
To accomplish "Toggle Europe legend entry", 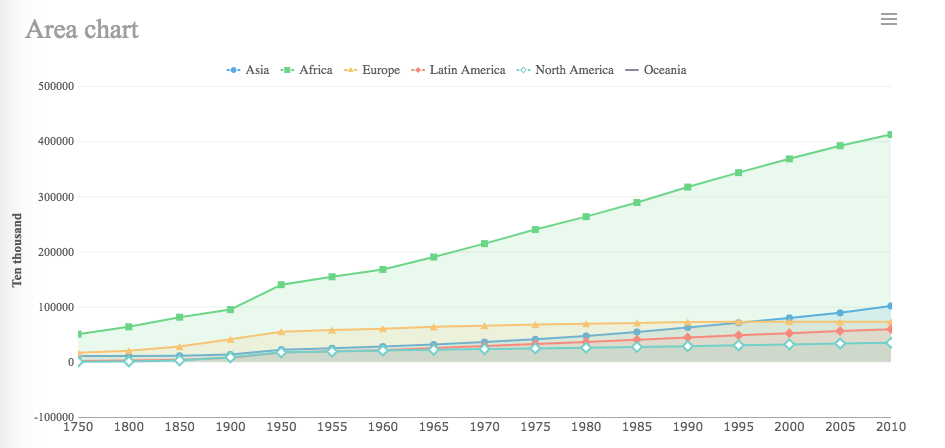I will 380,70.
